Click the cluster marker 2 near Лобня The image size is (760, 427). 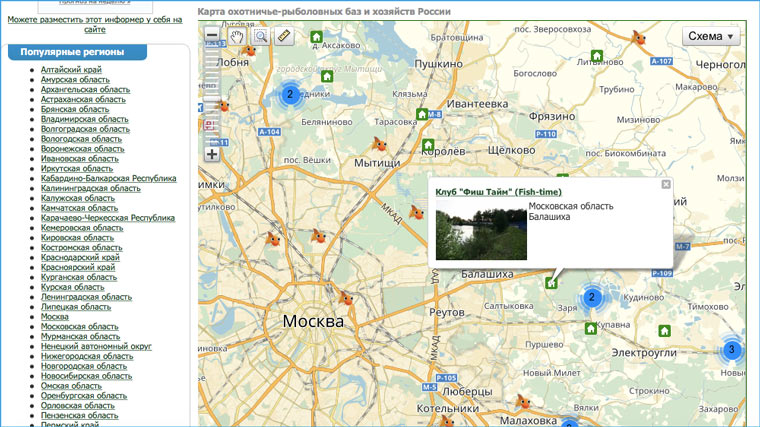289,95
